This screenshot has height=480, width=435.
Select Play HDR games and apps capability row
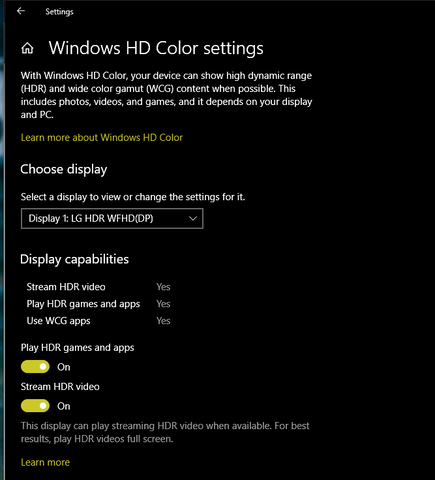pos(98,304)
